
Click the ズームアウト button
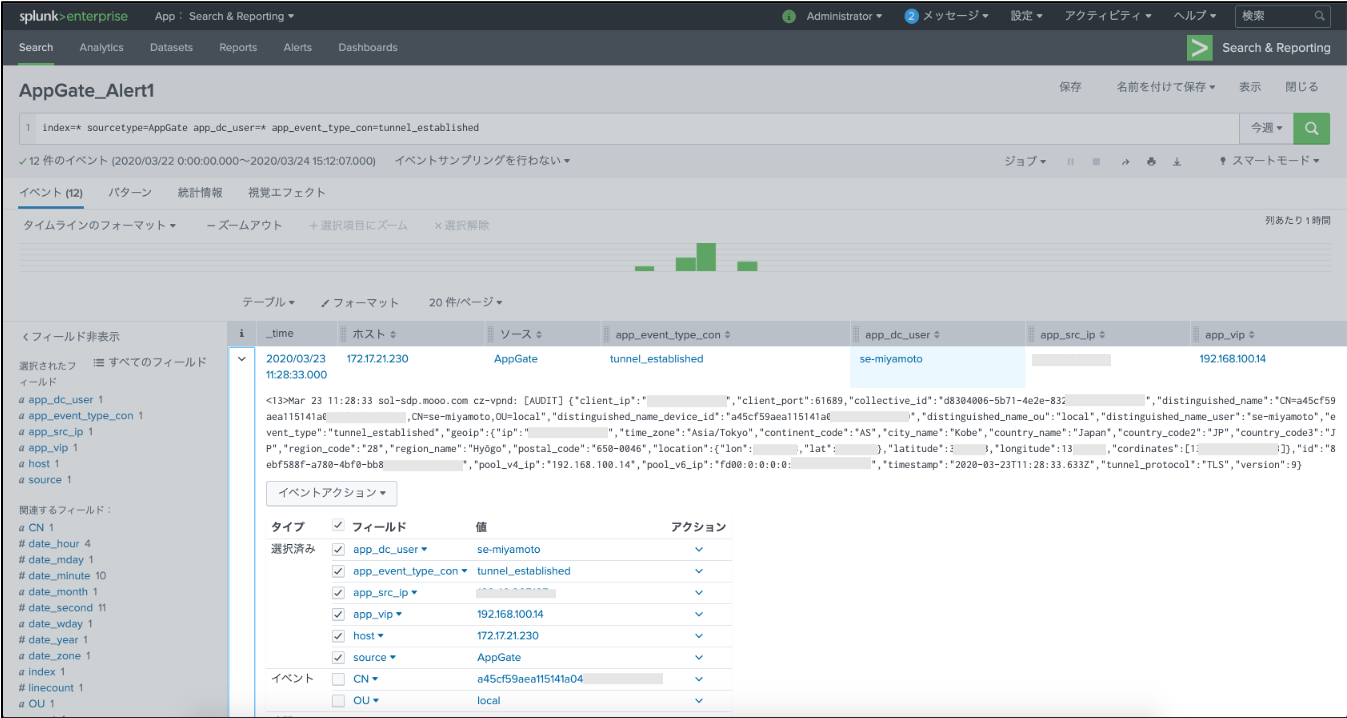(x=245, y=226)
